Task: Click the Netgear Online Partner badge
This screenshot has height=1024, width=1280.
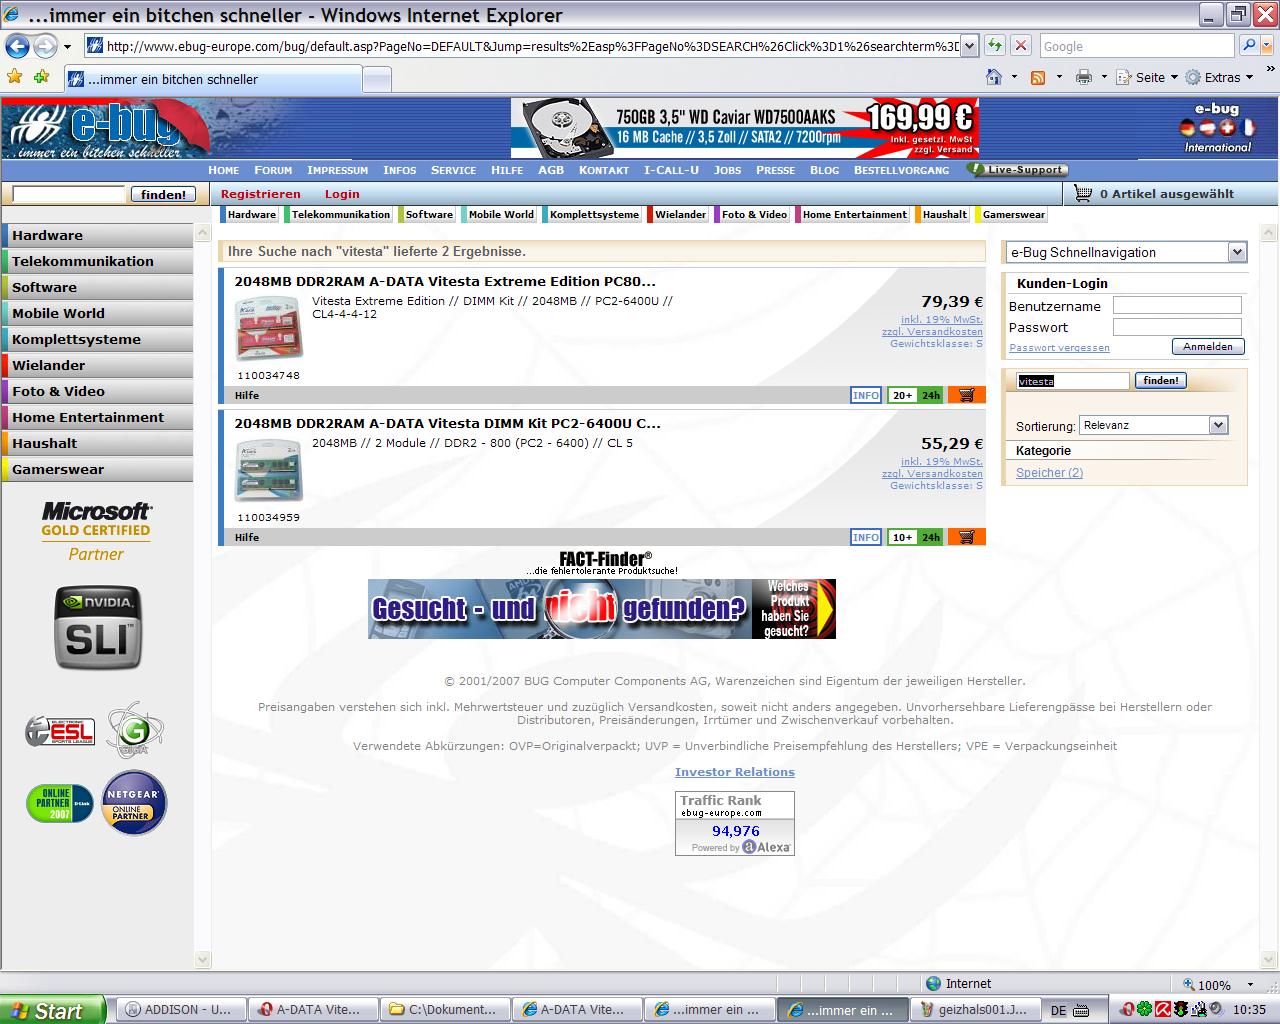Action: coord(135,802)
